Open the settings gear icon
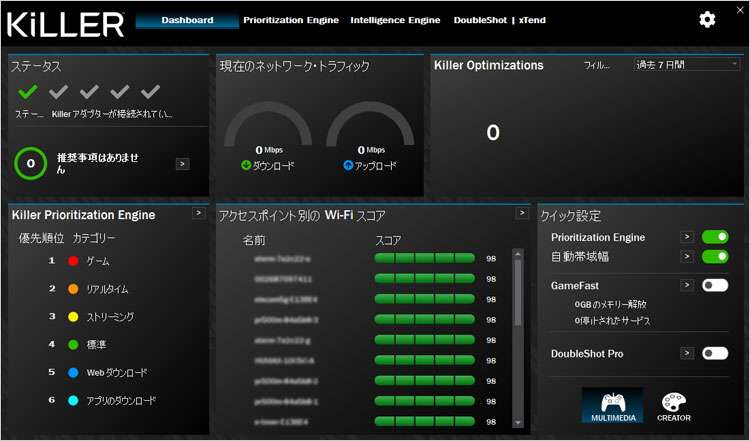Screen dimensions: 750x441 pyautogui.click(x=707, y=20)
